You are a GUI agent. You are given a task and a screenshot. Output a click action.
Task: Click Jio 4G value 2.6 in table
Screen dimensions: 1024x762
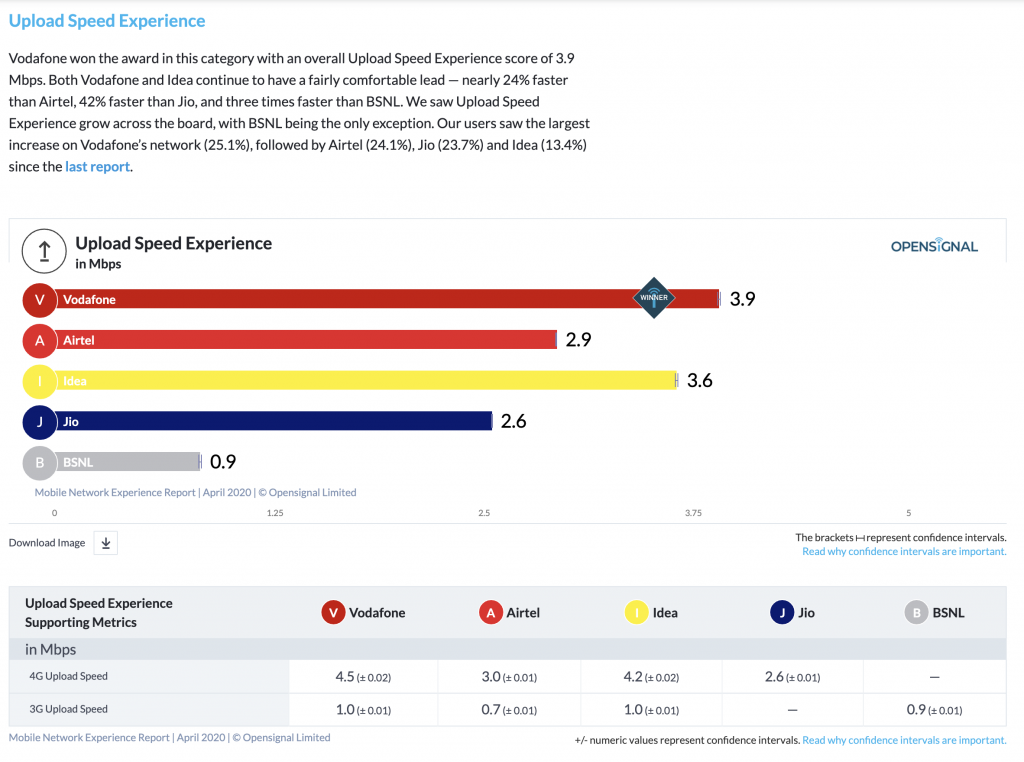[775, 676]
